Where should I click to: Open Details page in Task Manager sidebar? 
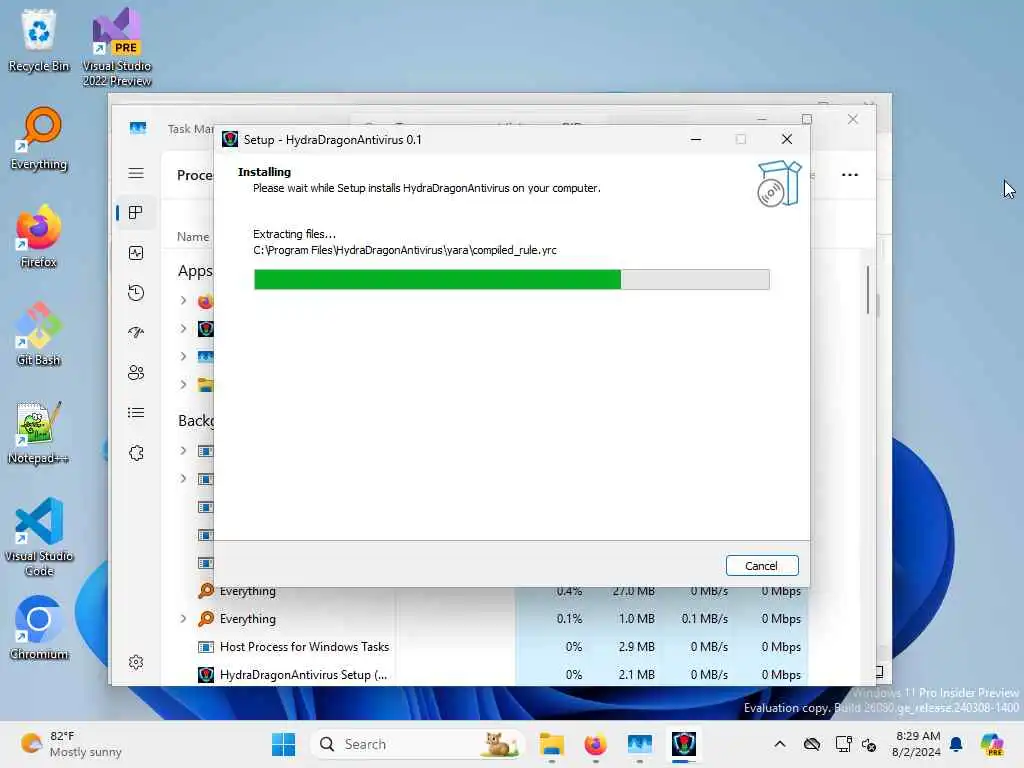tap(136, 413)
